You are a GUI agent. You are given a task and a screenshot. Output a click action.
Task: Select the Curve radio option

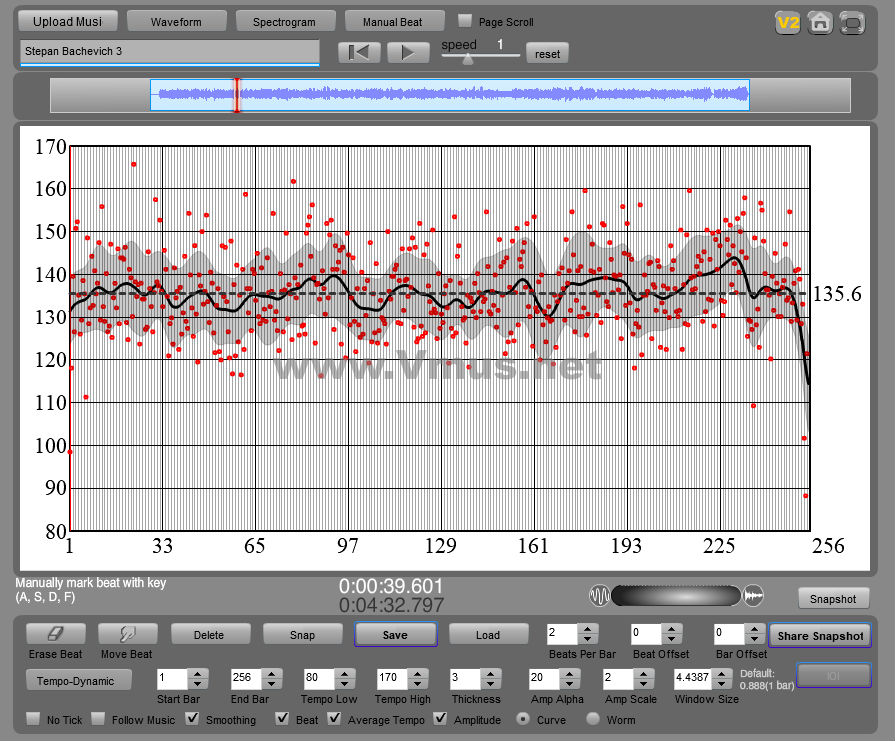click(522, 719)
